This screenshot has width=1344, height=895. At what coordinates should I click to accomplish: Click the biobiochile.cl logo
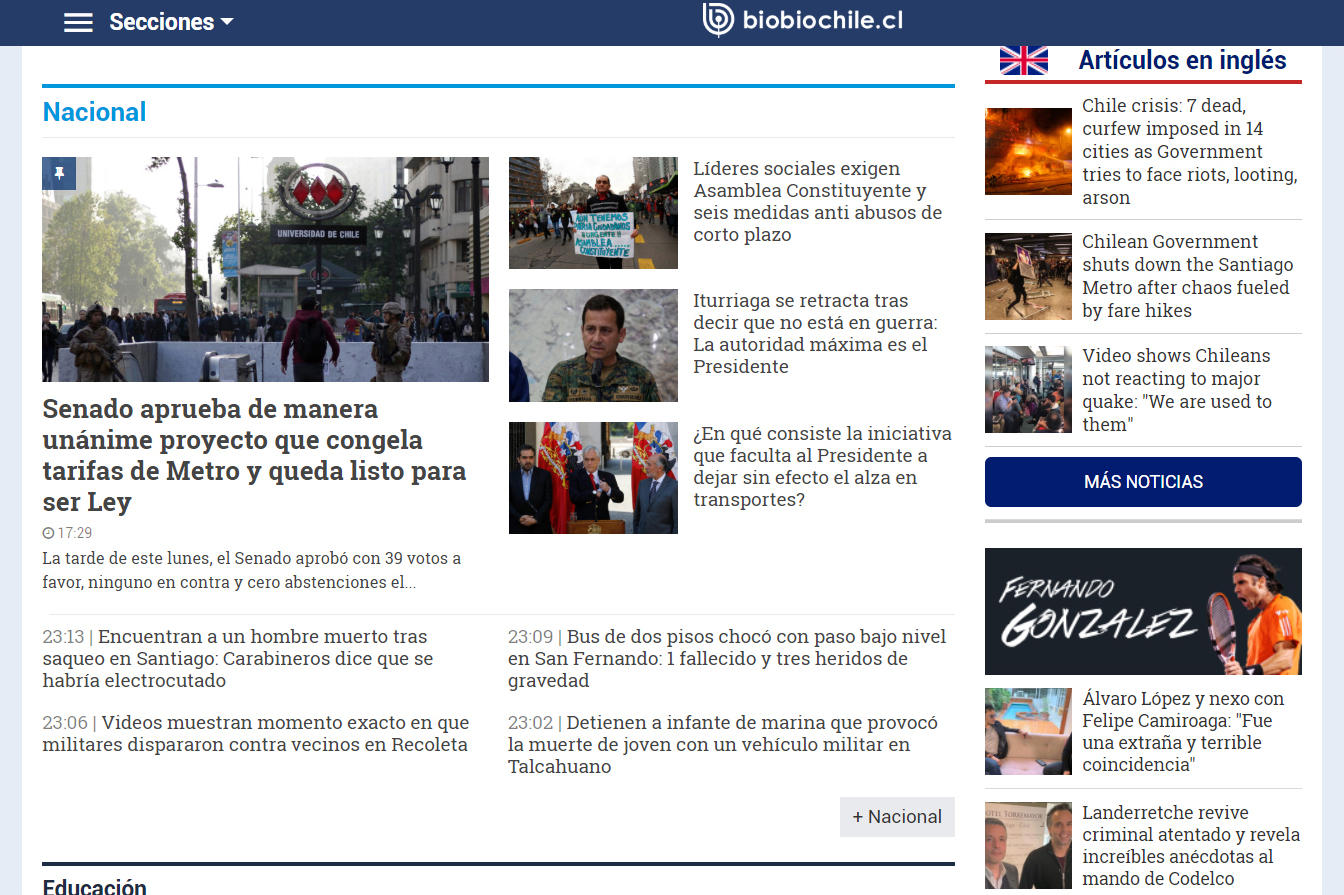tap(803, 20)
